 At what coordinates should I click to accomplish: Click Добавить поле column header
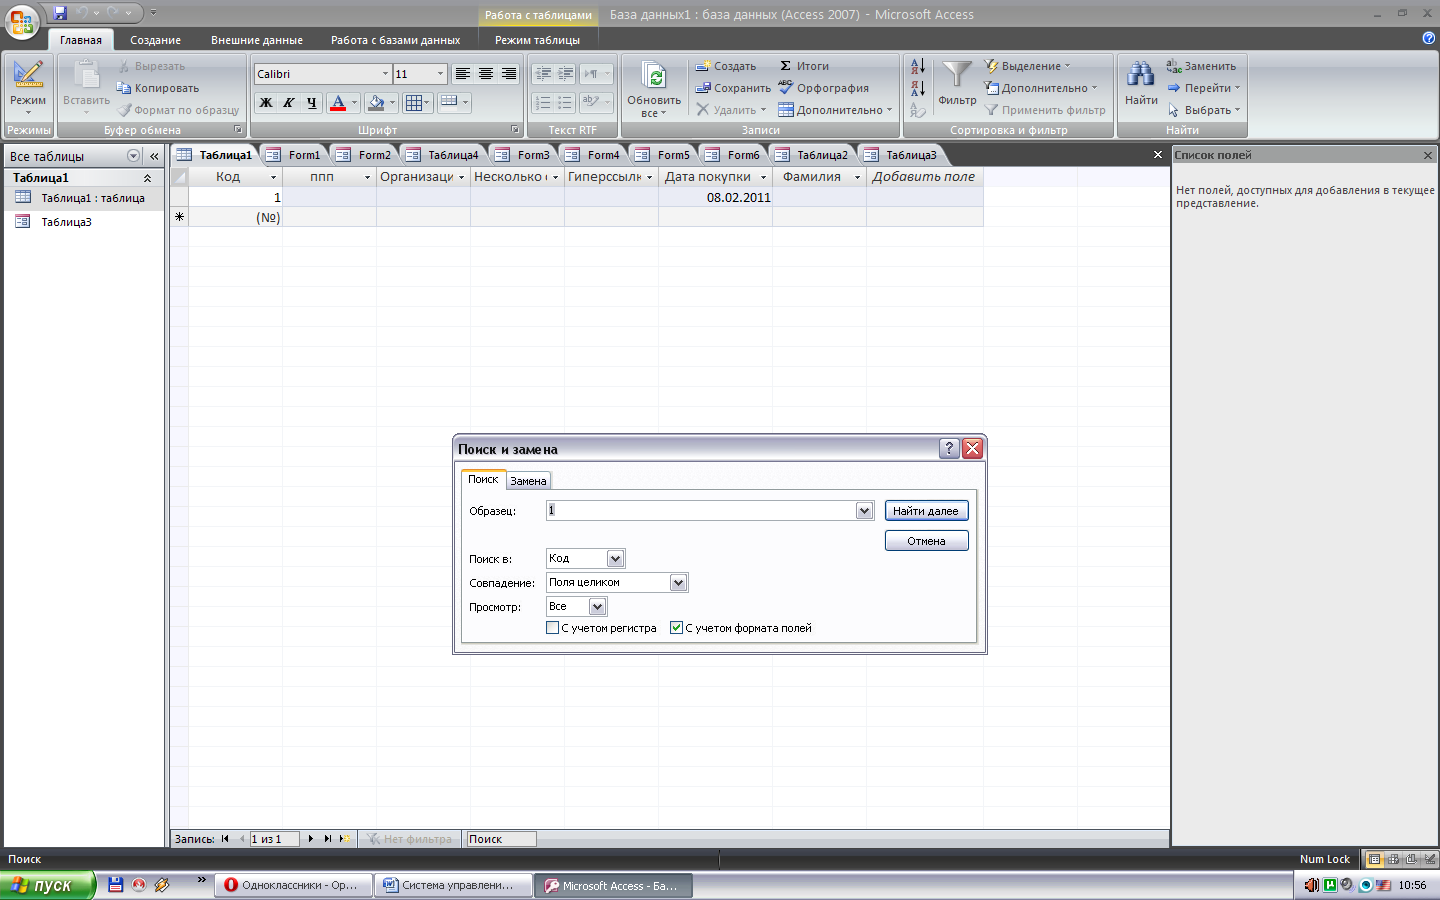tap(924, 177)
